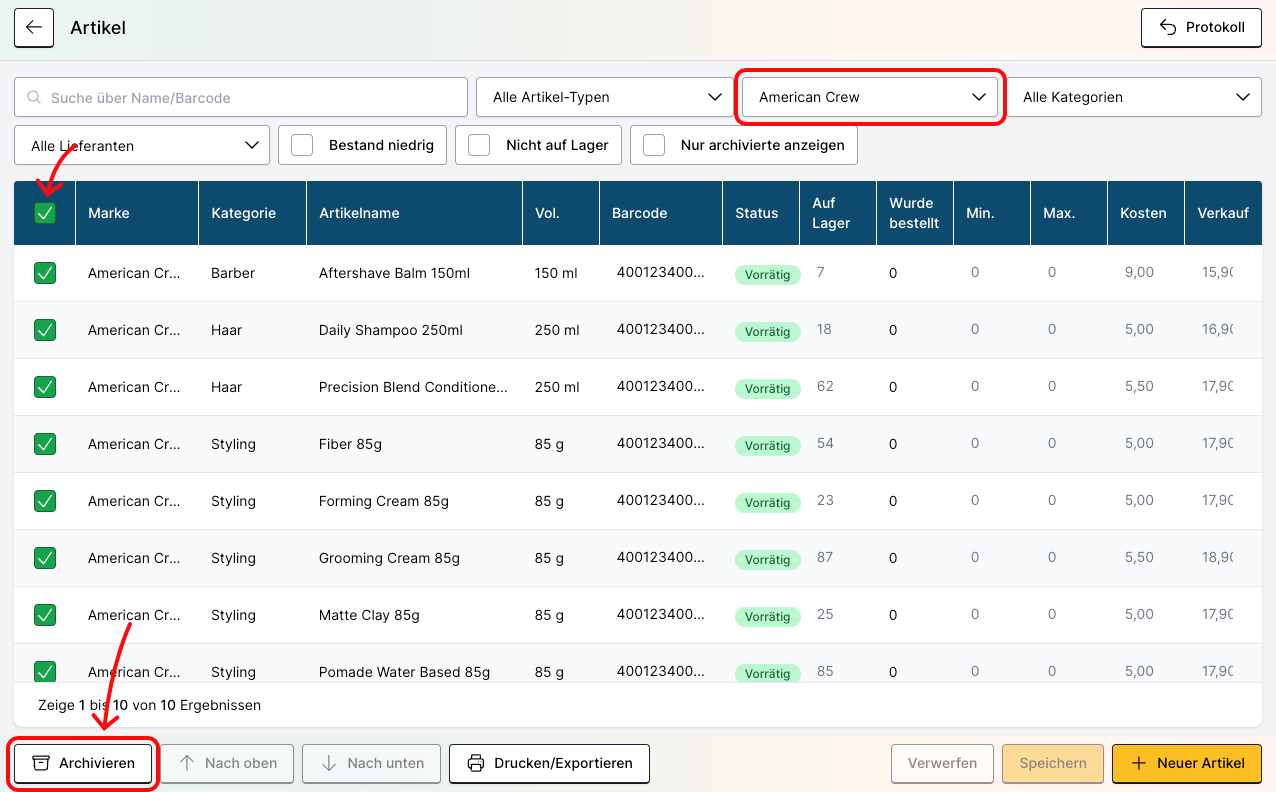Expand the American Crew brand dropdown
The height and width of the screenshot is (792, 1276).
(x=871, y=97)
